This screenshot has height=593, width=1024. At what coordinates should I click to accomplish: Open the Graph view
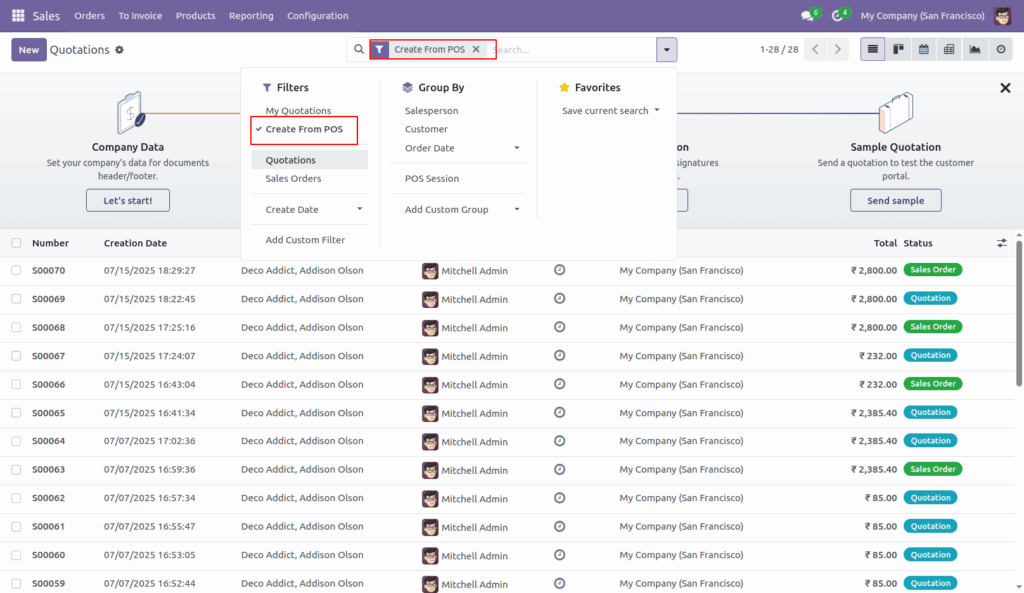pos(973,48)
